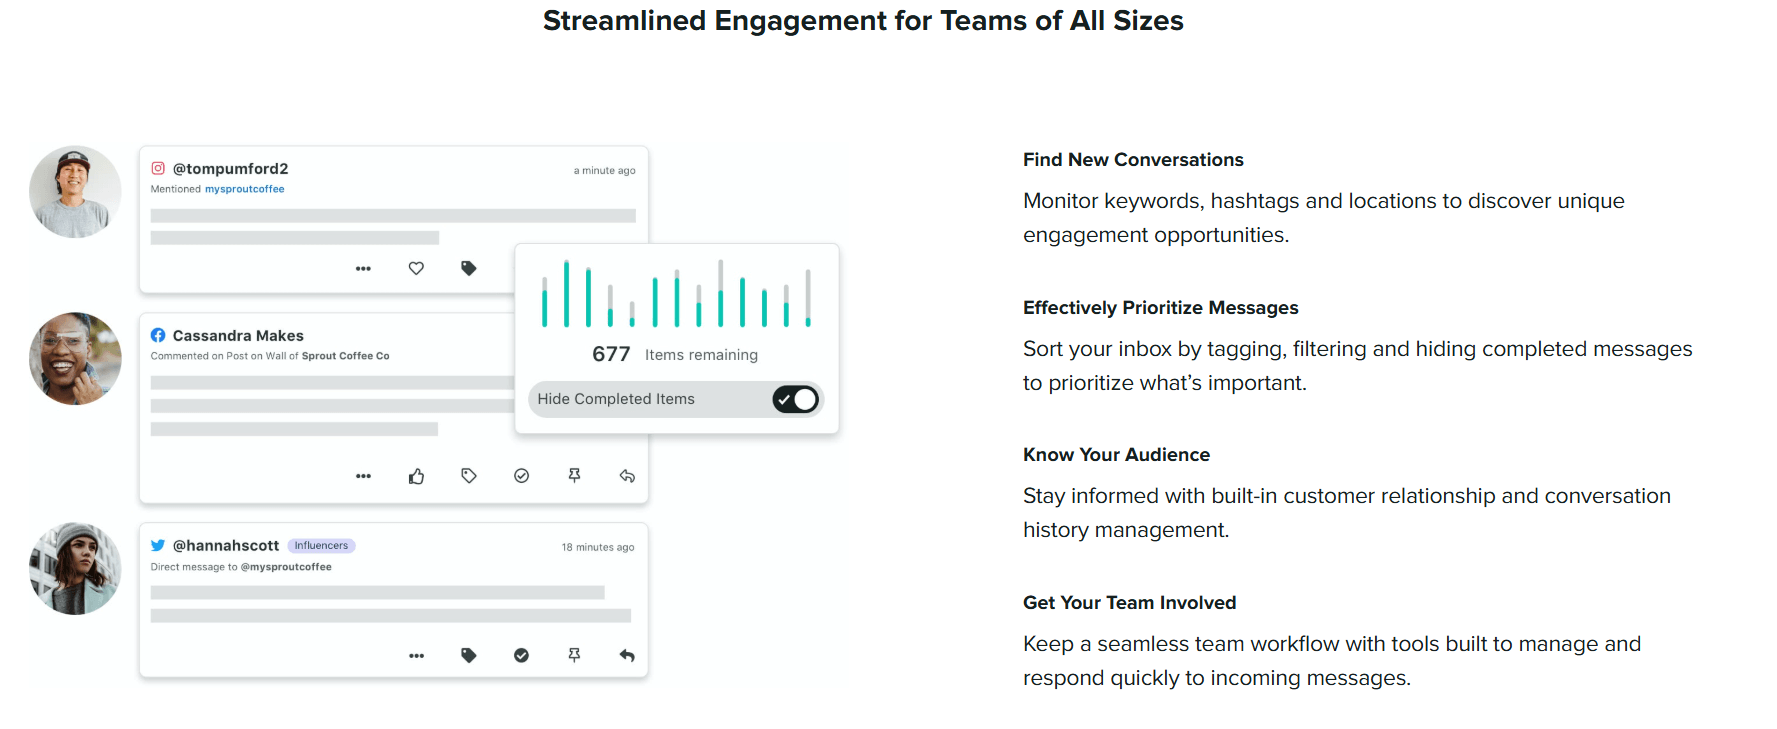Open the Cassandra Makes profile name
The width and height of the screenshot is (1777, 729).
point(238,336)
